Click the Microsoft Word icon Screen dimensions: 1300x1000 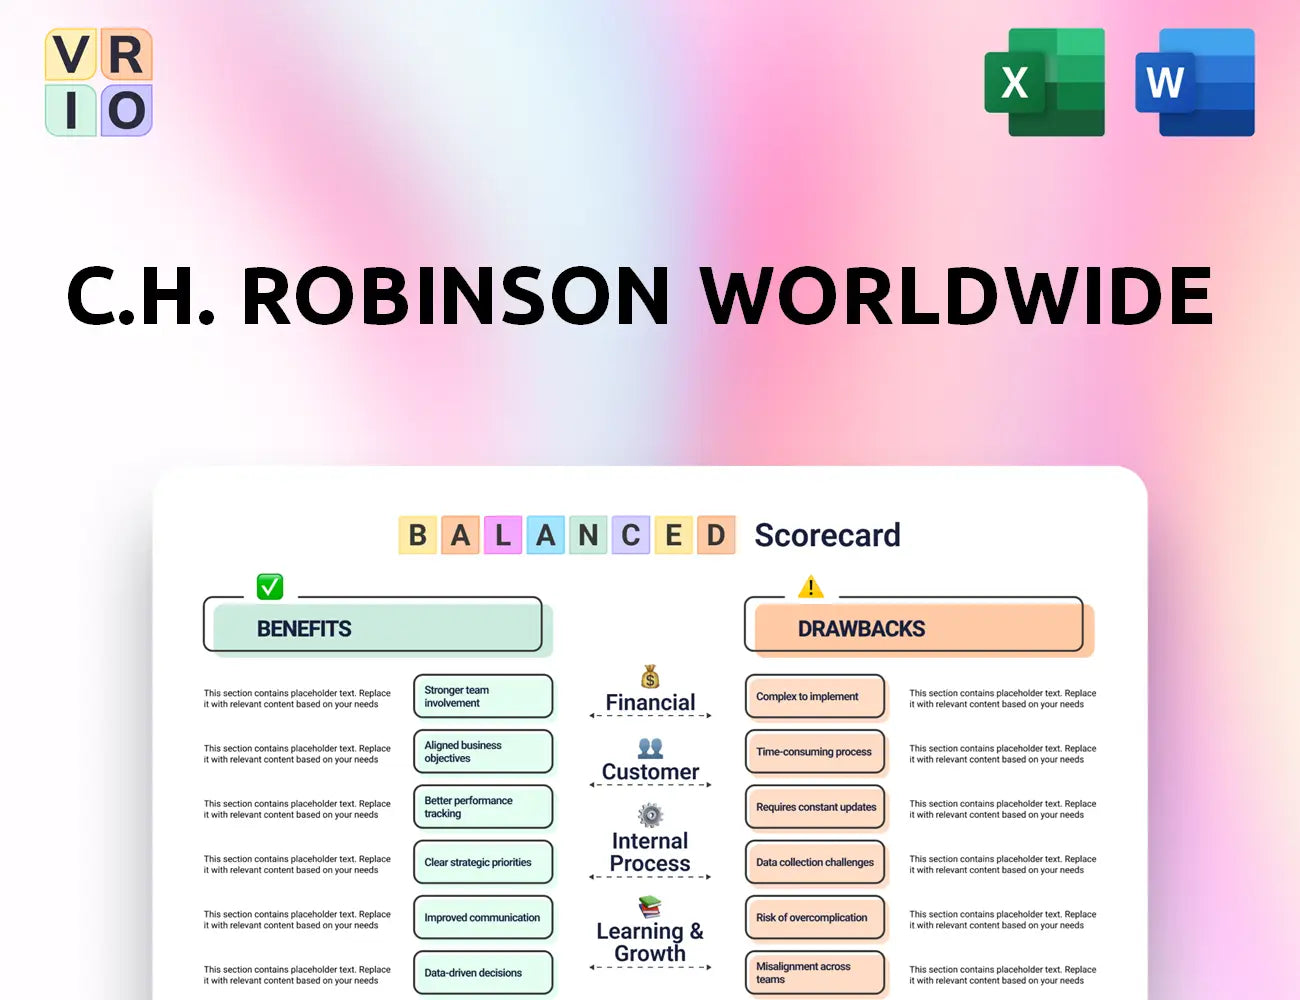coord(1195,82)
